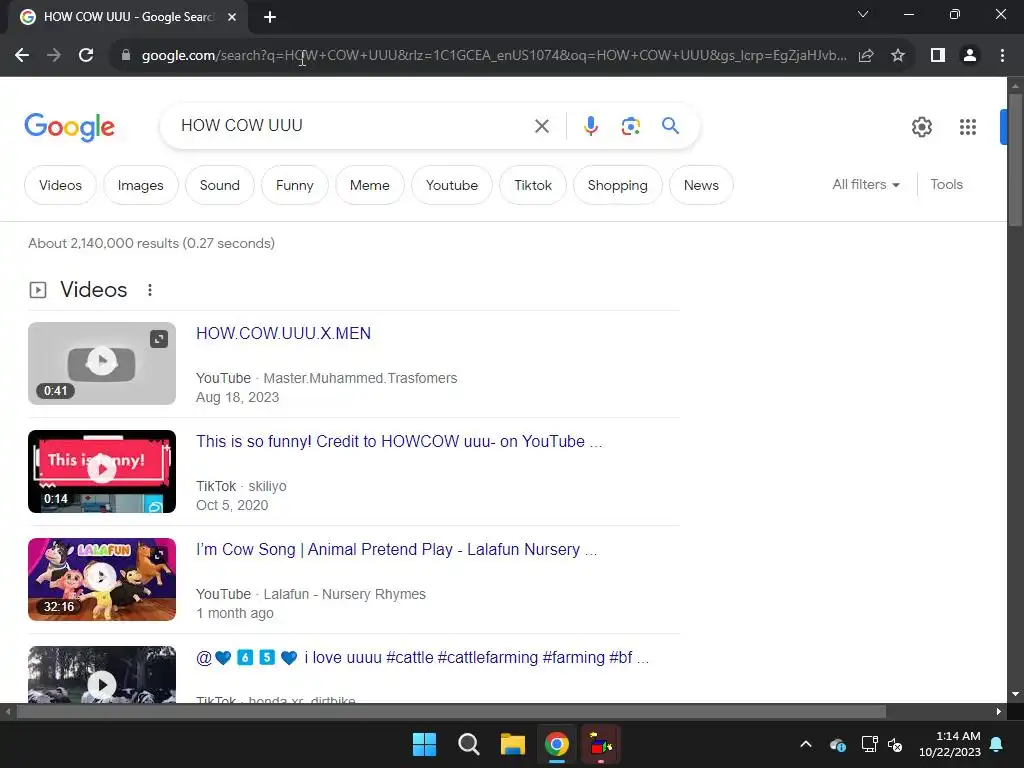Search by image with Lens icon
Screen dimensions: 1024x768
click(630, 126)
